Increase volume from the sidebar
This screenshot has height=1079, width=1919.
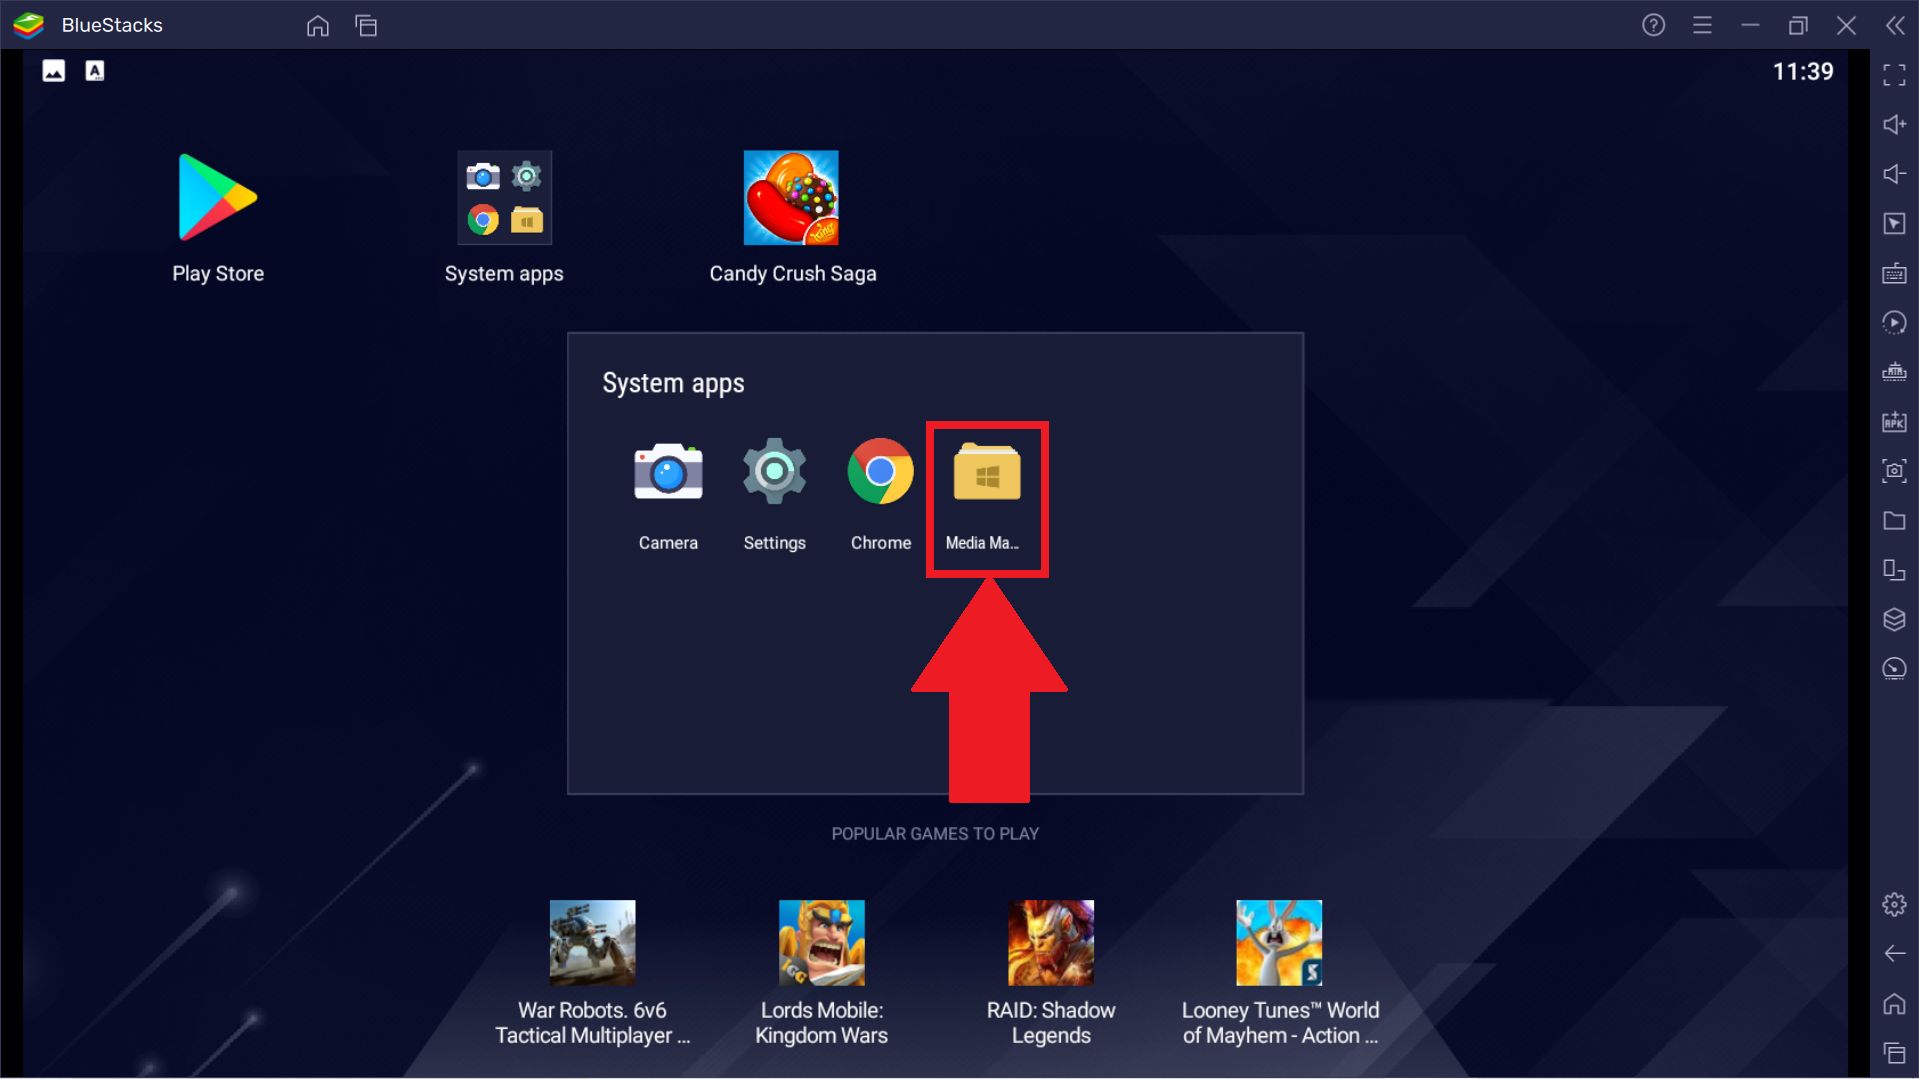(x=1894, y=125)
